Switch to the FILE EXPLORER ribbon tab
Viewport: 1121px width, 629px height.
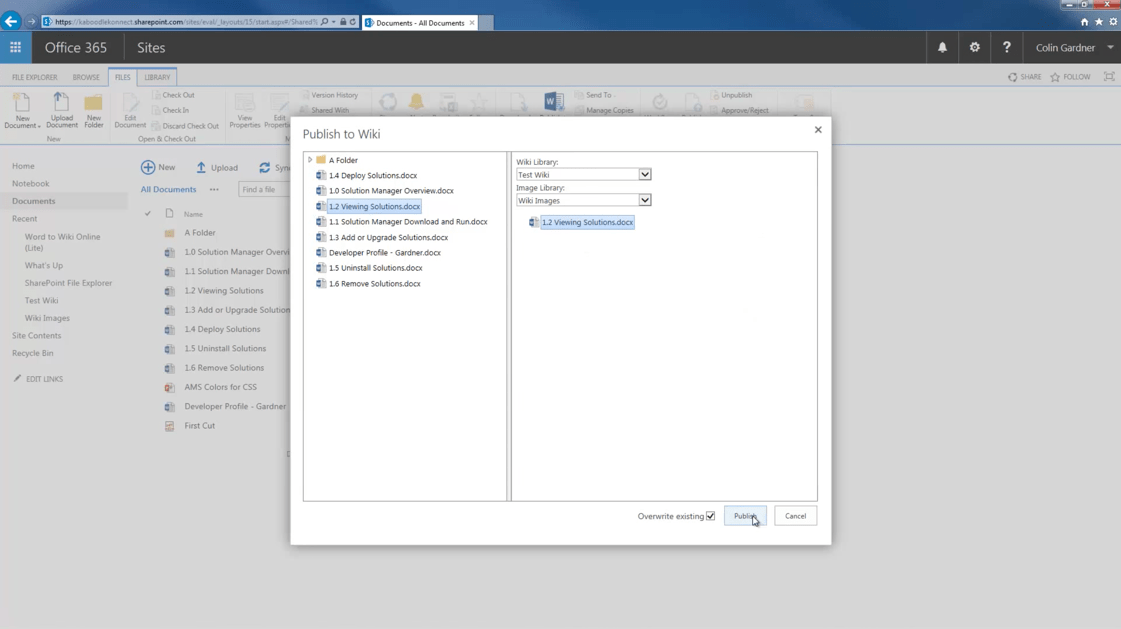[x=34, y=77]
